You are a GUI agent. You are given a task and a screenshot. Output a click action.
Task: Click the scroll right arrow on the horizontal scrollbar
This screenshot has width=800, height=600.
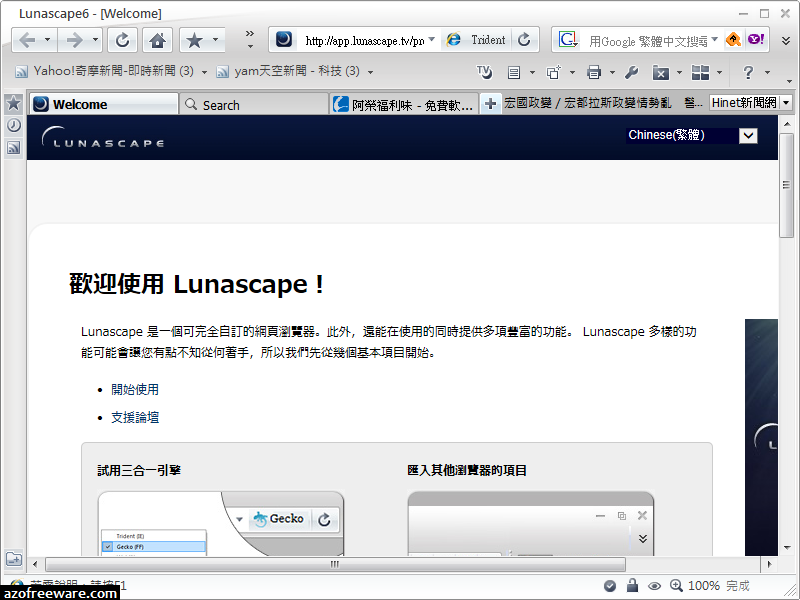click(769, 564)
